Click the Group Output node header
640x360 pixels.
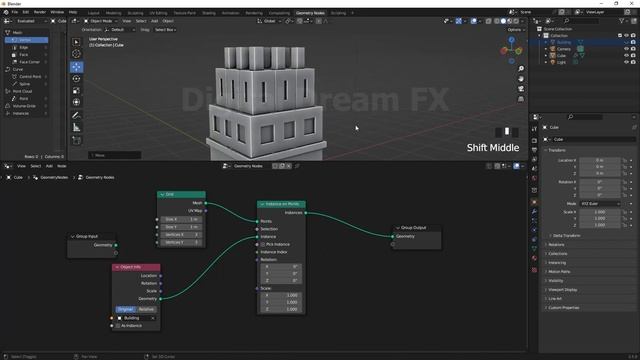click(x=417, y=228)
